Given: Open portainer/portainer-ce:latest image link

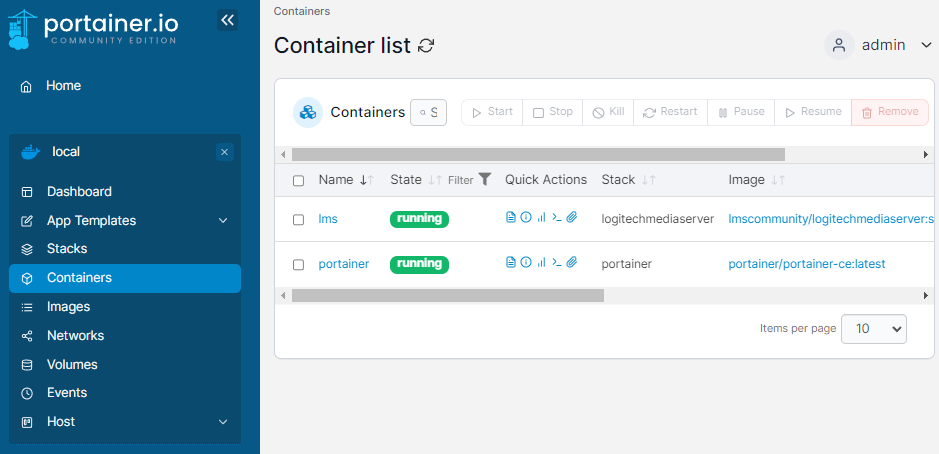Looking at the screenshot, I should (x=807, y=264).
